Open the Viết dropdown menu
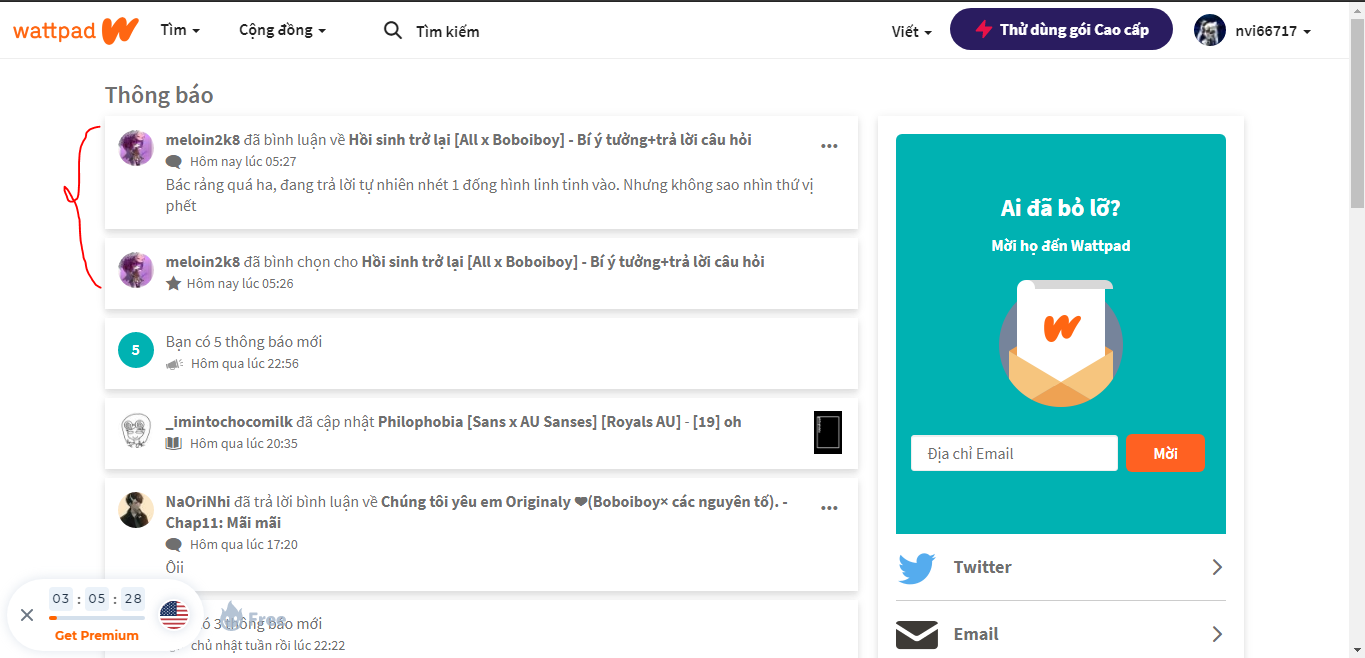Viewport: 1365px width, 658px height. point(911,31)
